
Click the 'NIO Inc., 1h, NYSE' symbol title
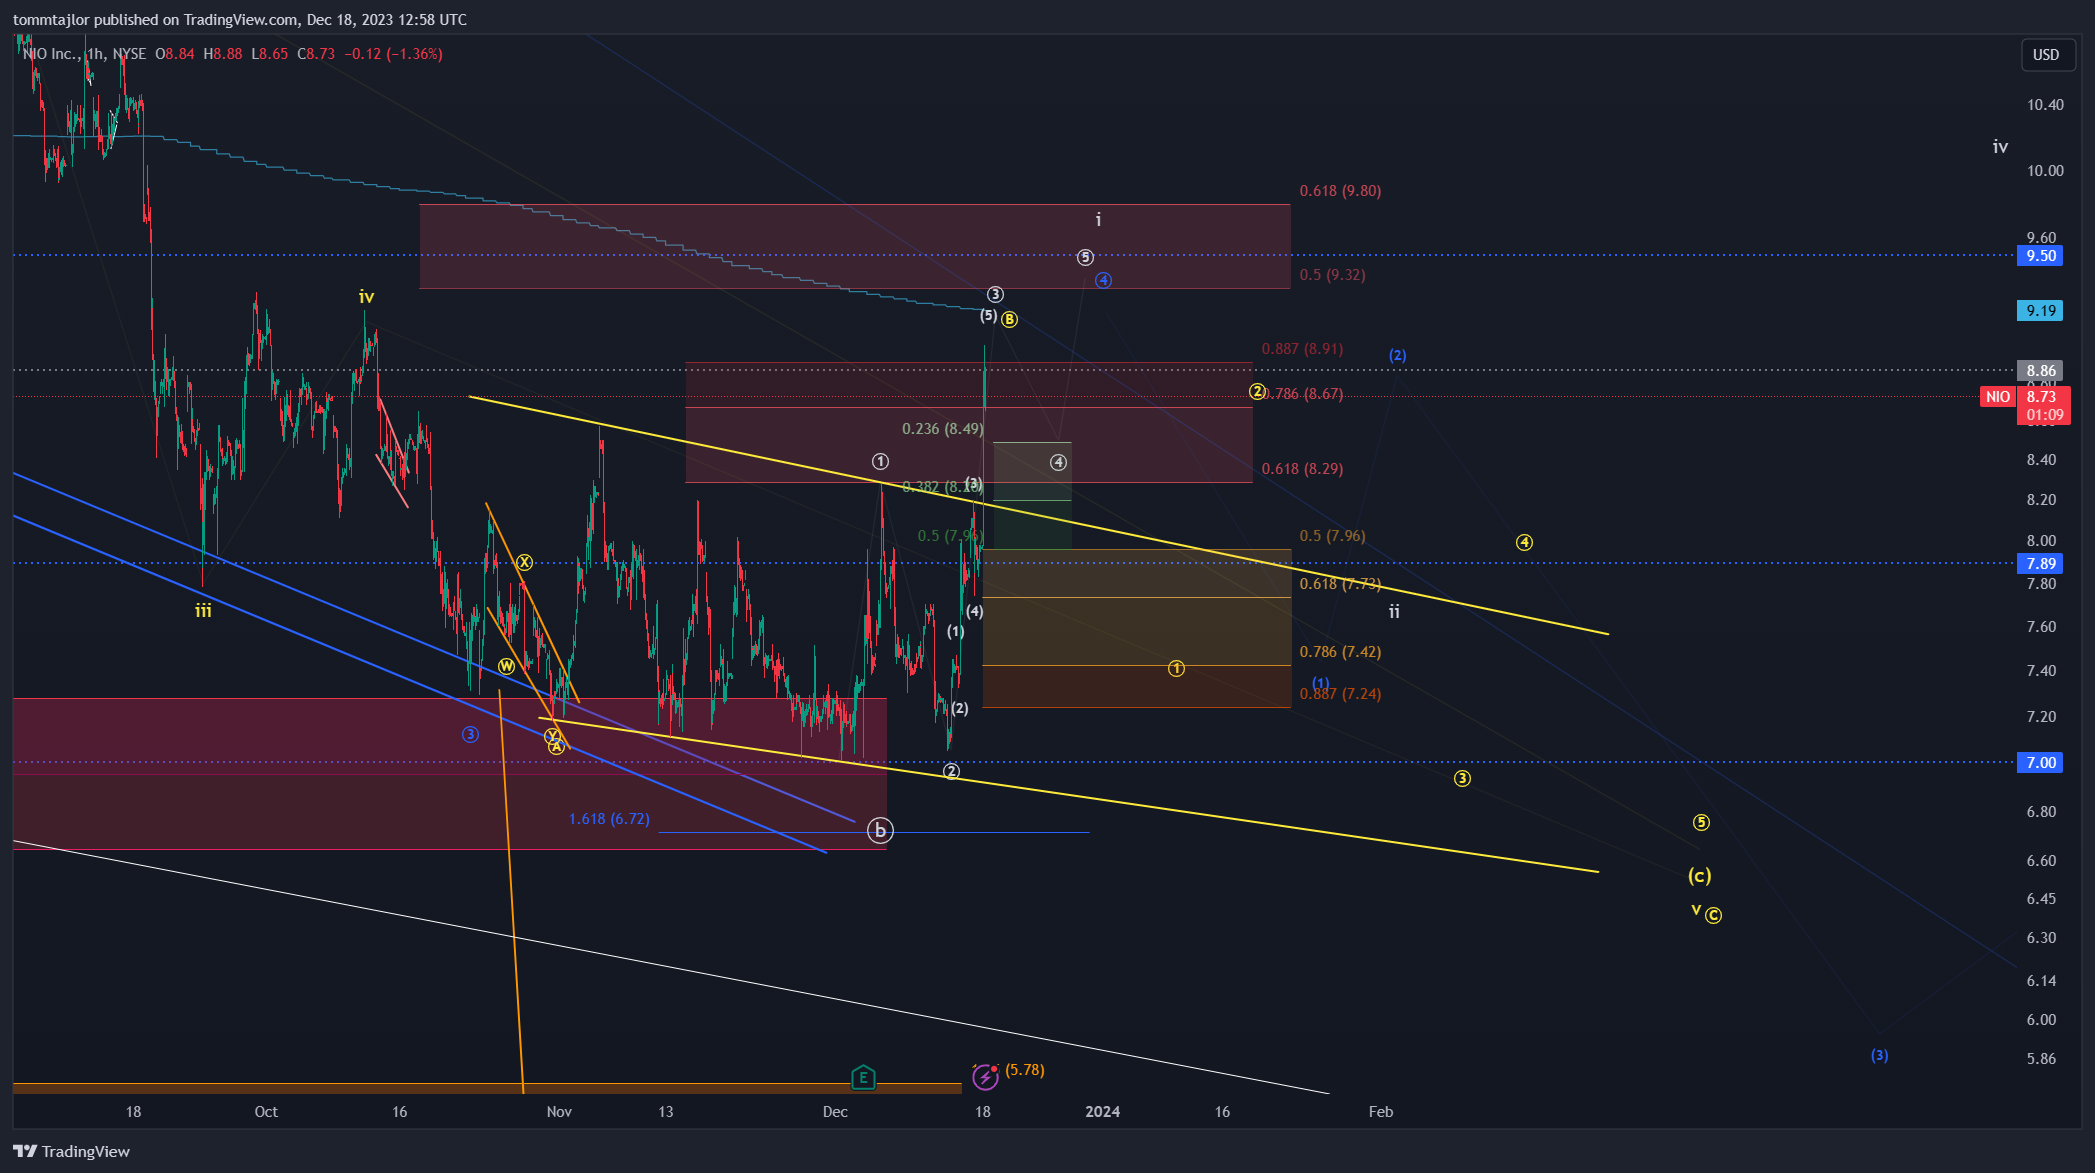click(x=84, y=54)
